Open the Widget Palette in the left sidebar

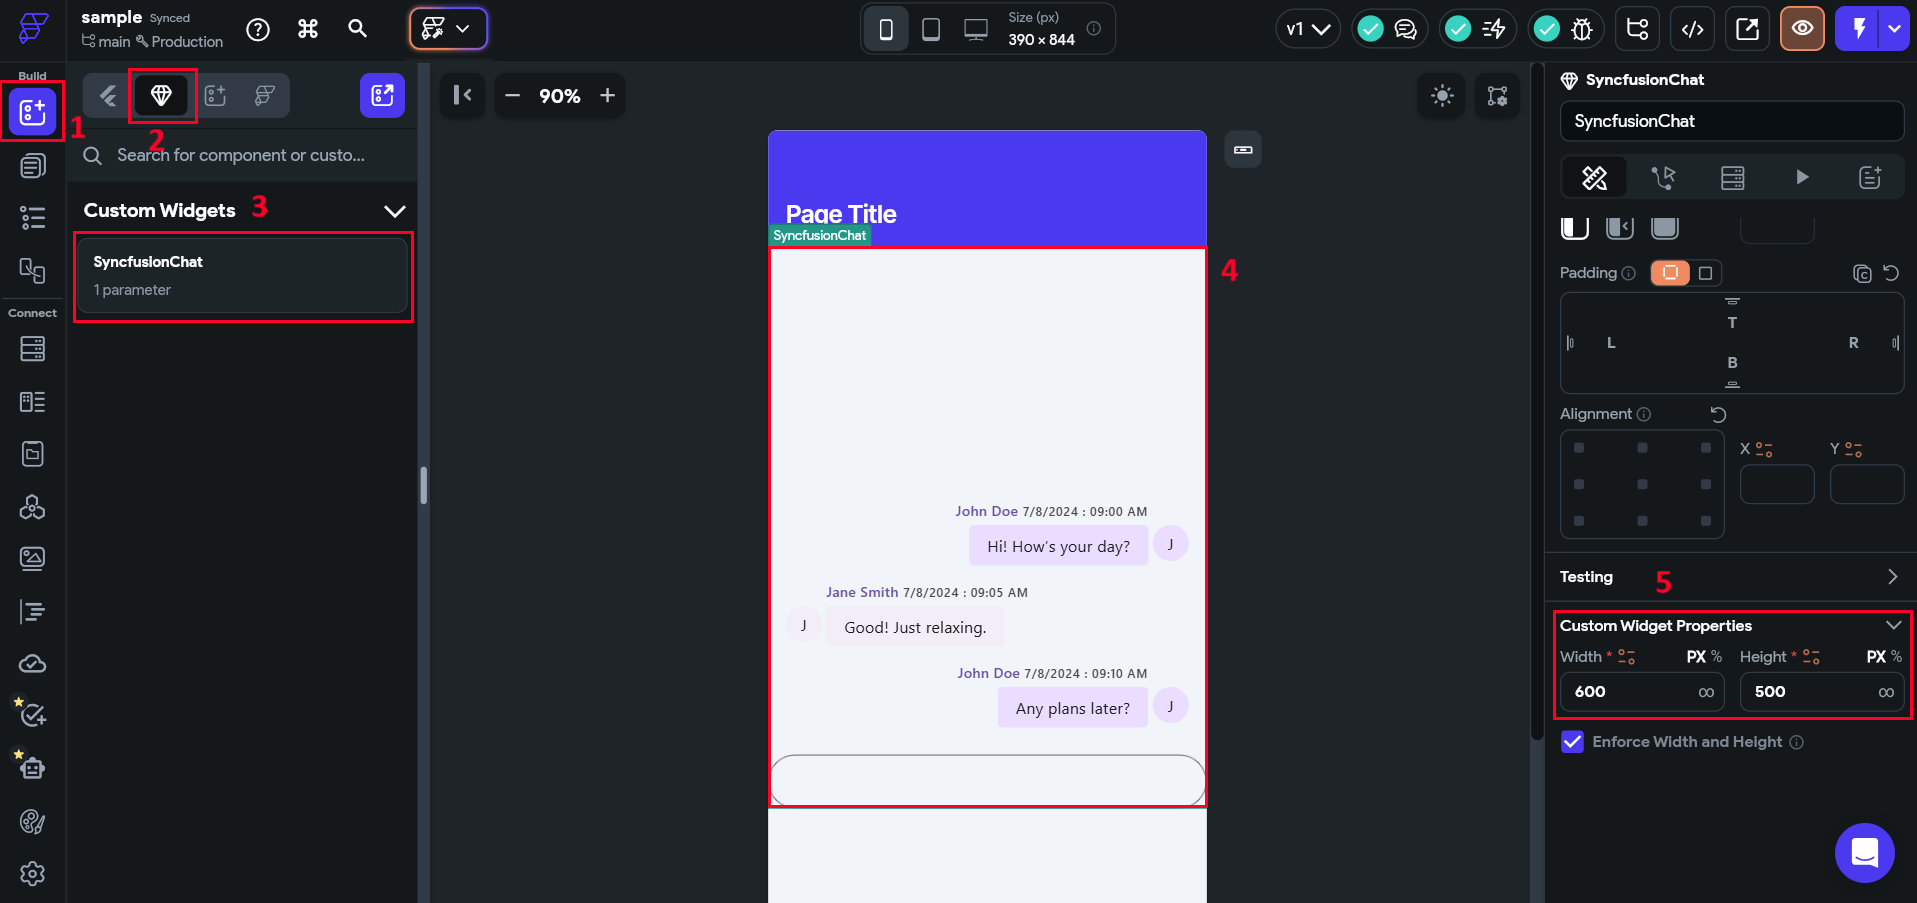[x=32, y=112]
